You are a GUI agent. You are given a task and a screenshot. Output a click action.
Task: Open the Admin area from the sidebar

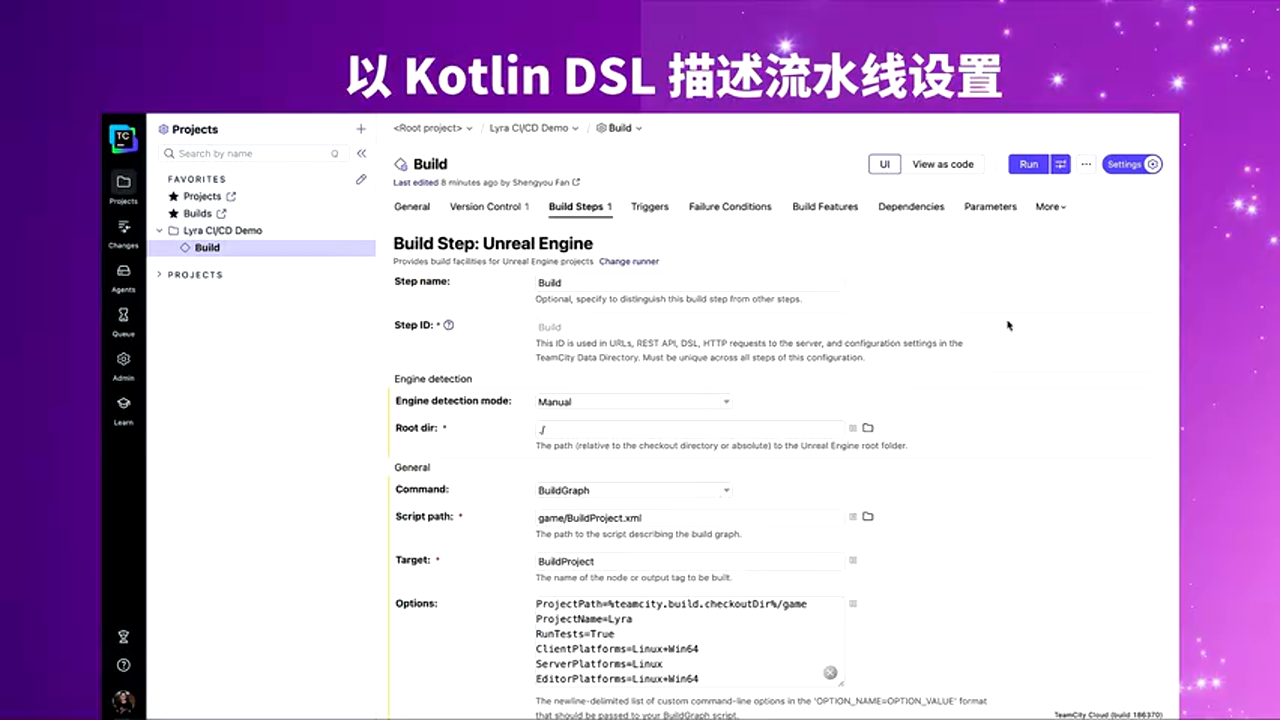click(x=123, y=364)
